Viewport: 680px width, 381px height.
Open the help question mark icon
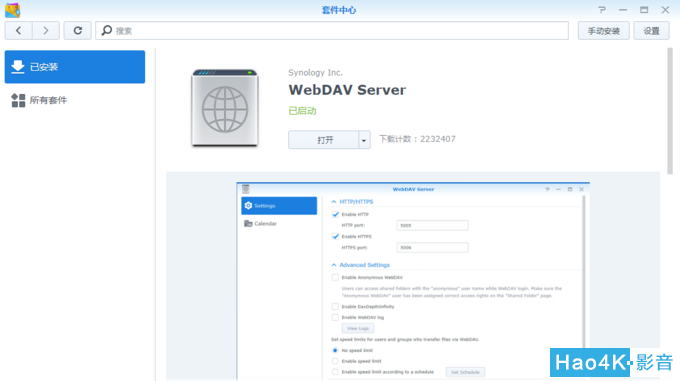click(602, 10)
